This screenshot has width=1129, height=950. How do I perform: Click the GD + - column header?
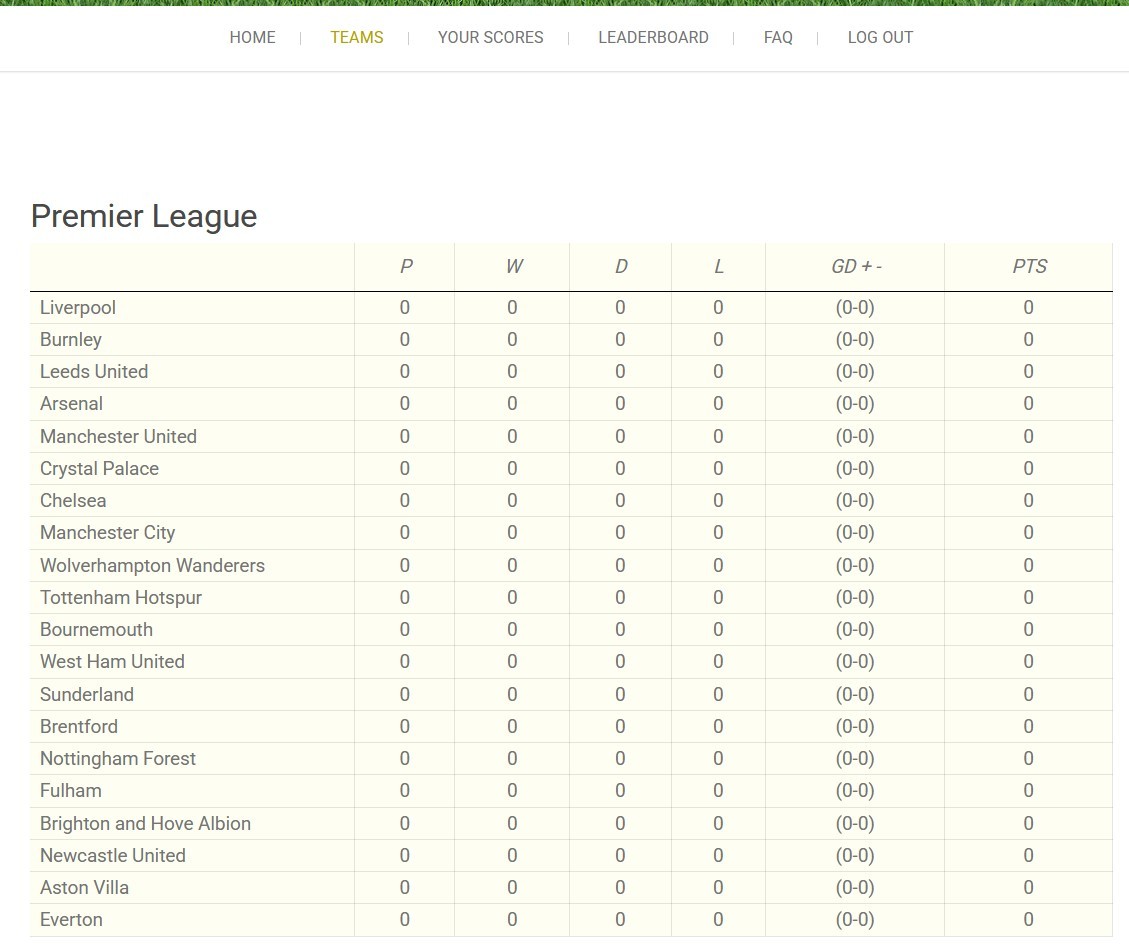tap(855, 266)
